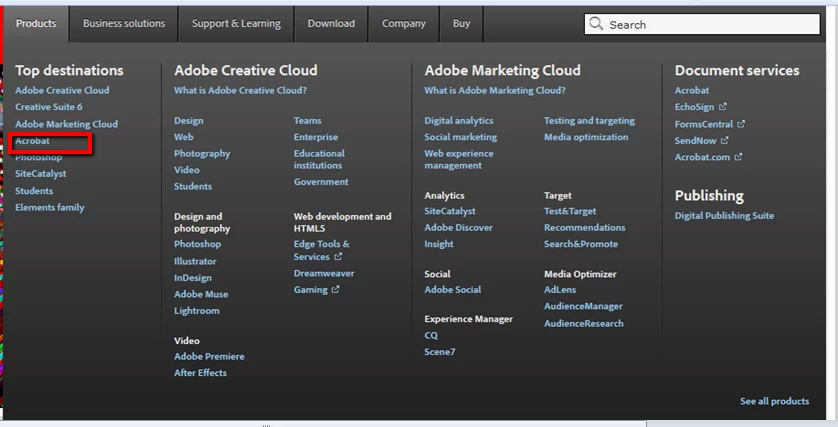Image resolution: width=838 pixels, height=427 pixels.
Task: Click the external-link icon beside EchoSign
Action: coord(723,107)
